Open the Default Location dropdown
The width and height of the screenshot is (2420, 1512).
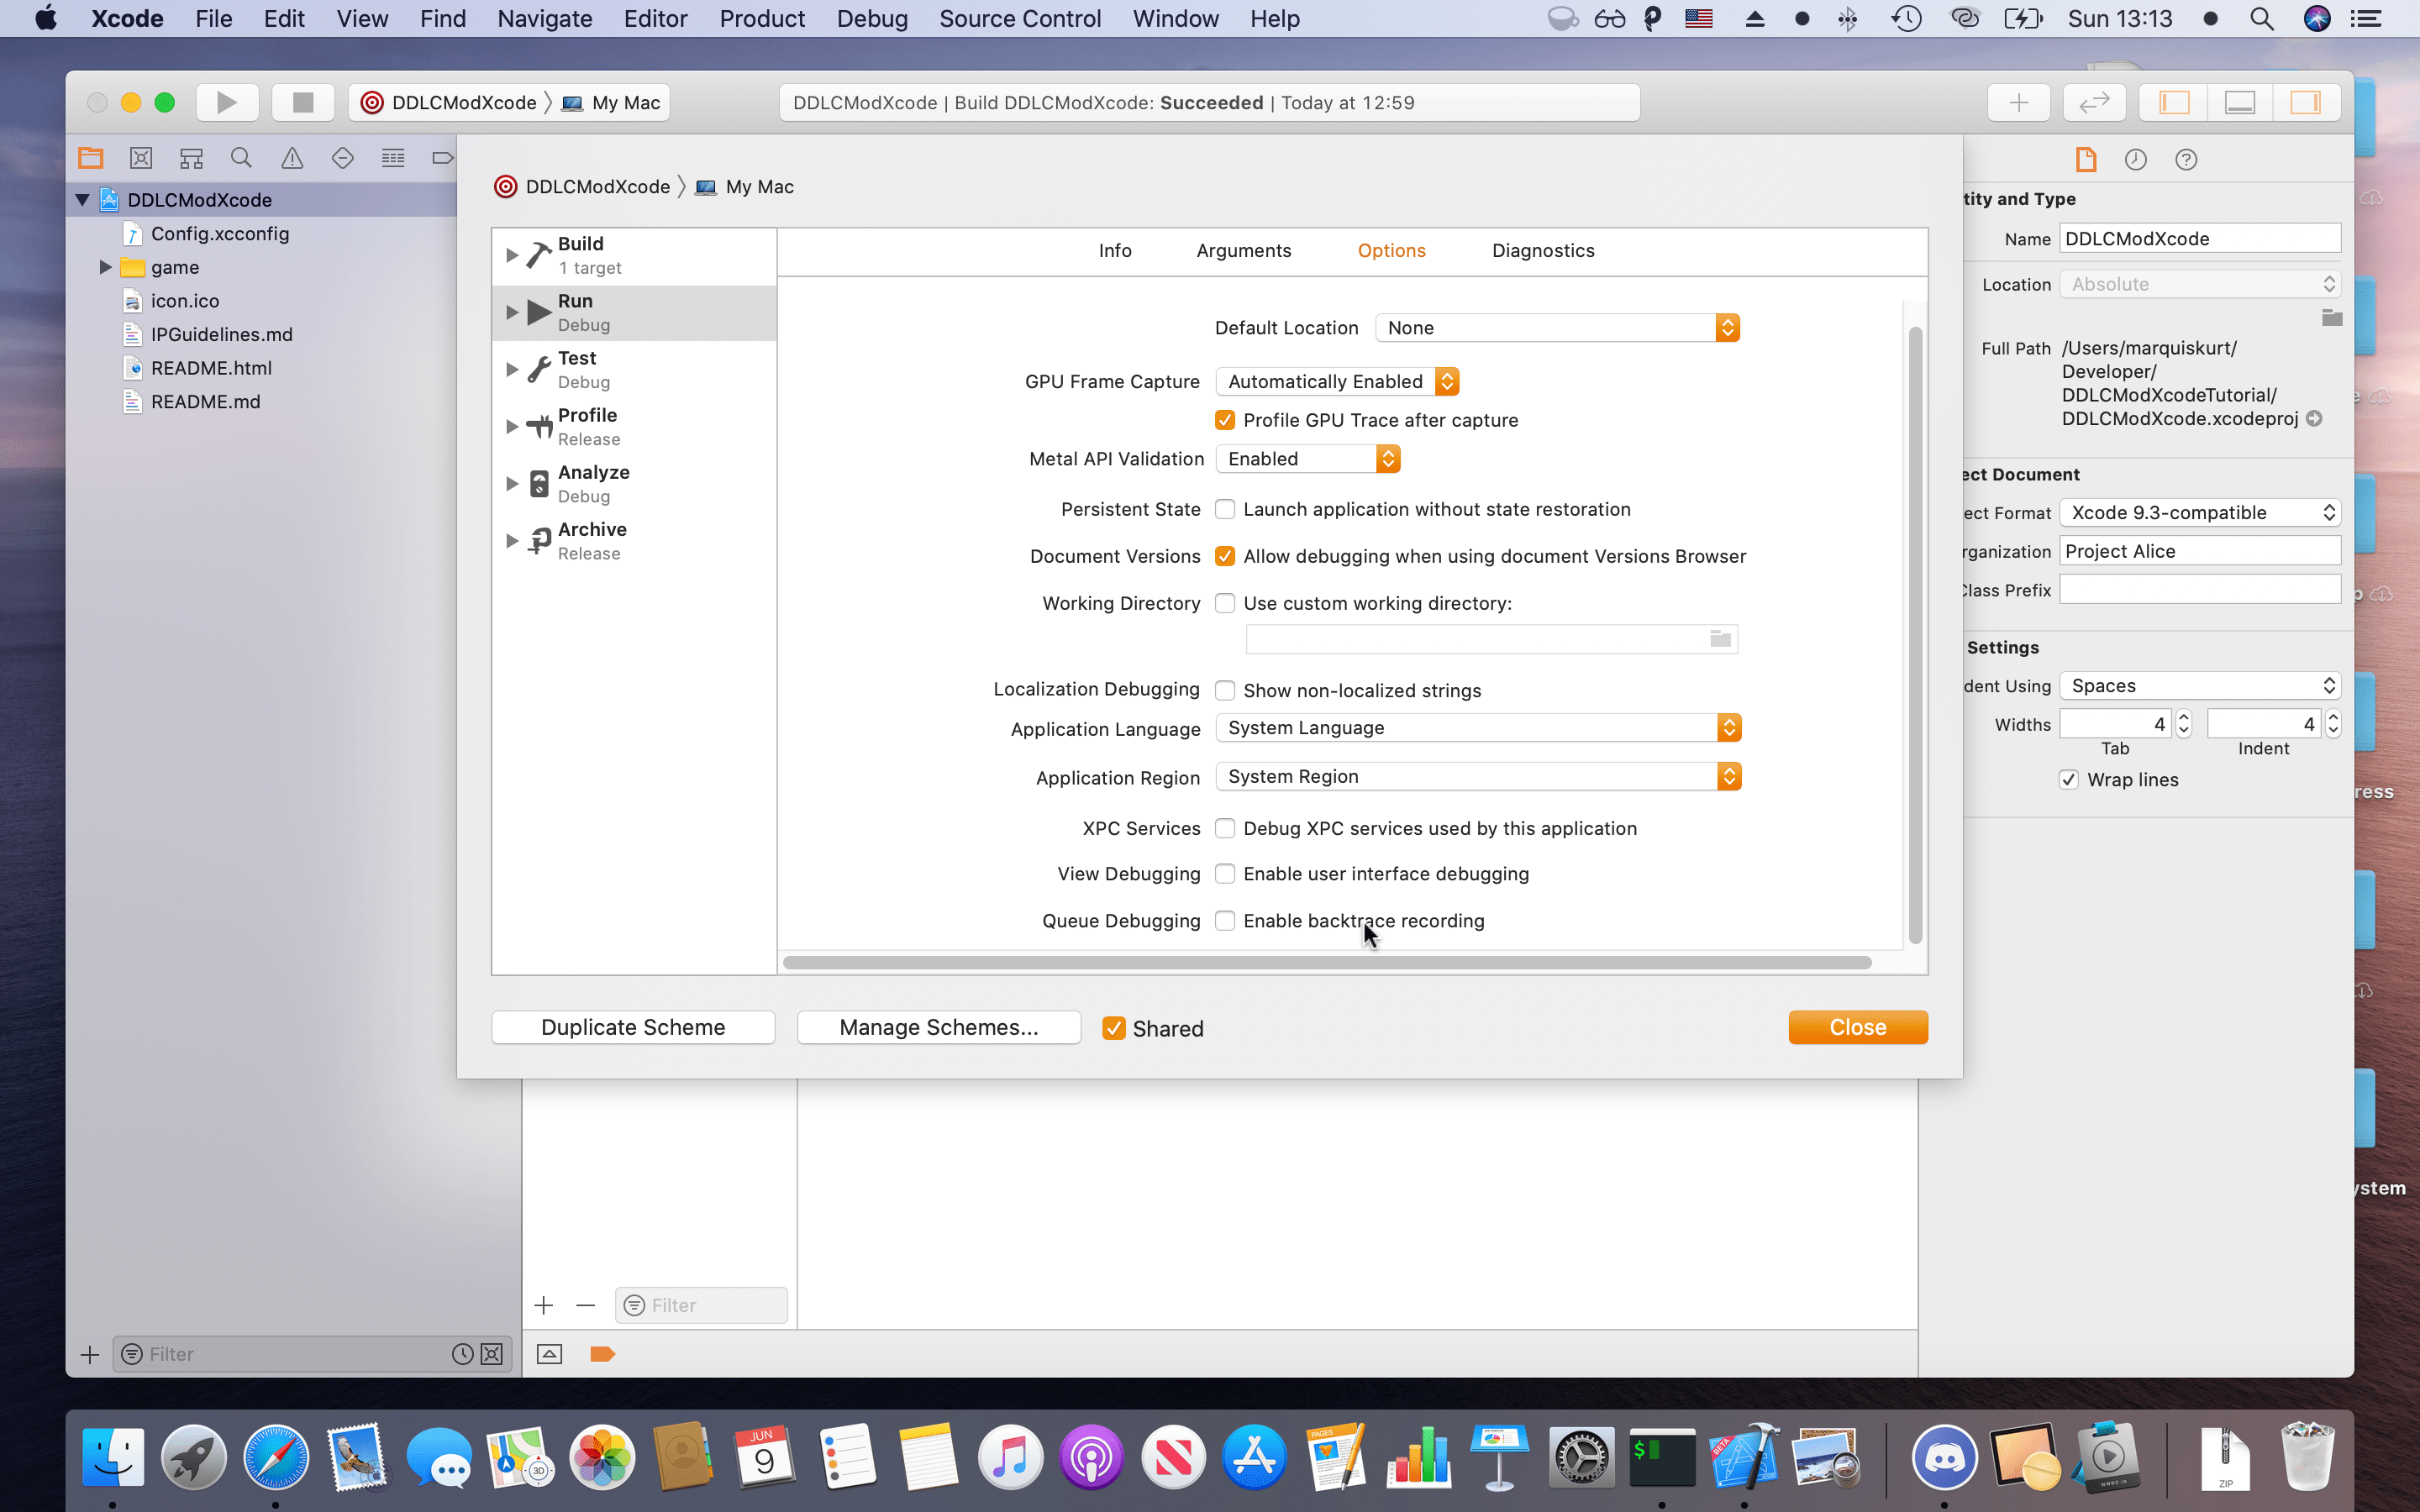(1557, 328)
